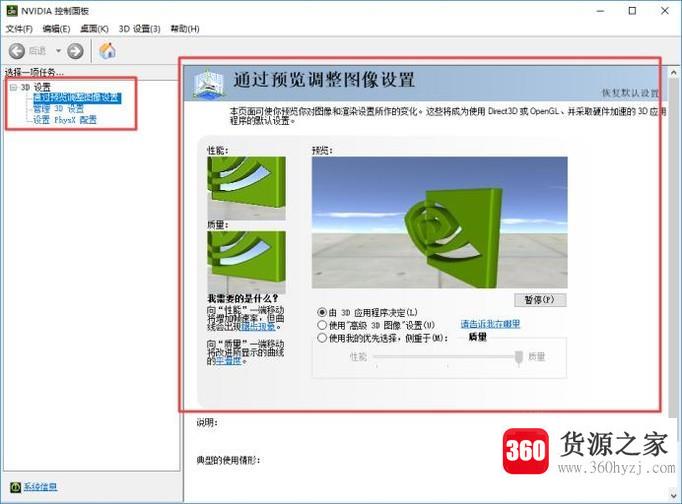Open the 桌面(K) menu

(94, 29)
